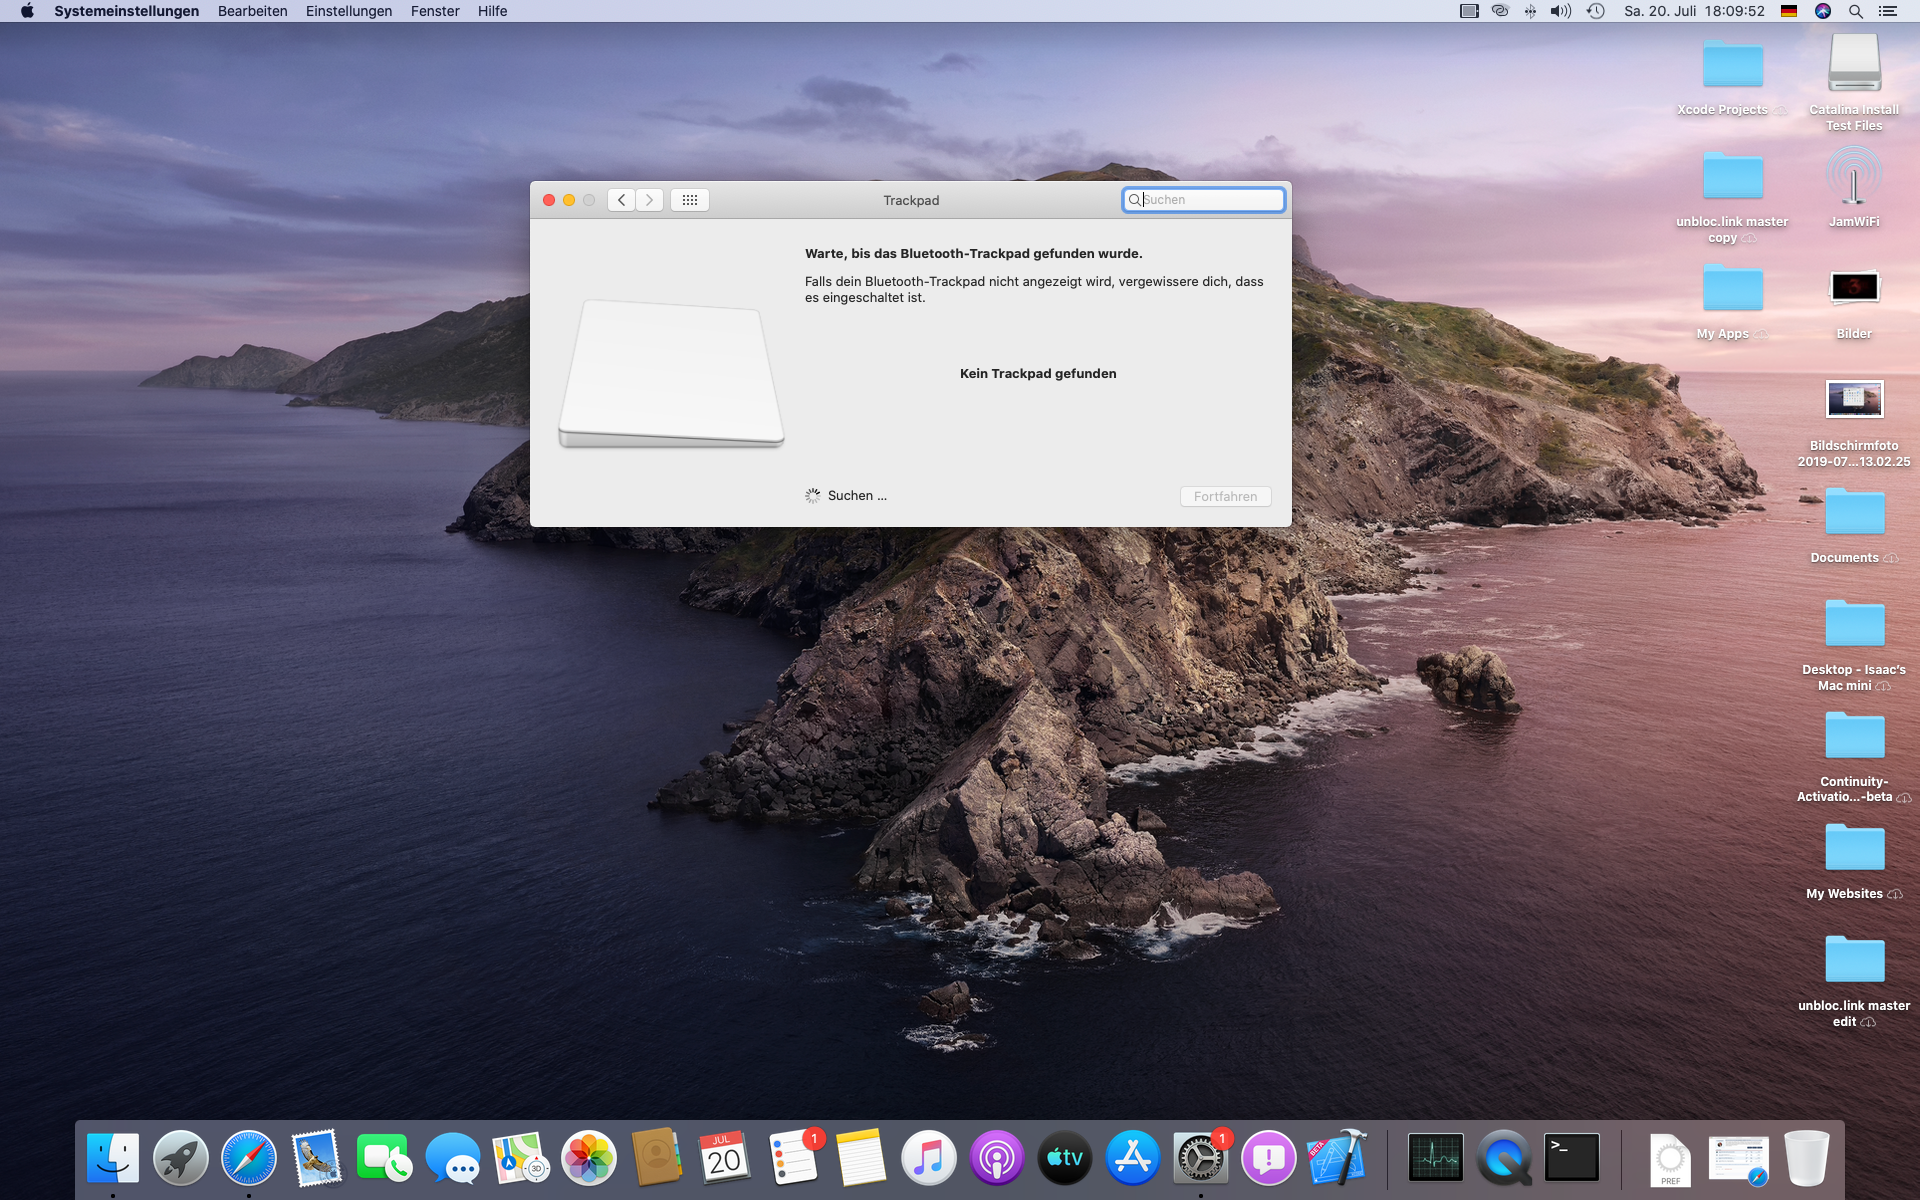The width and height of the screenshot is (1920, 1200).
Task: Open Xcode from the Dock
Action: 1337,1158
